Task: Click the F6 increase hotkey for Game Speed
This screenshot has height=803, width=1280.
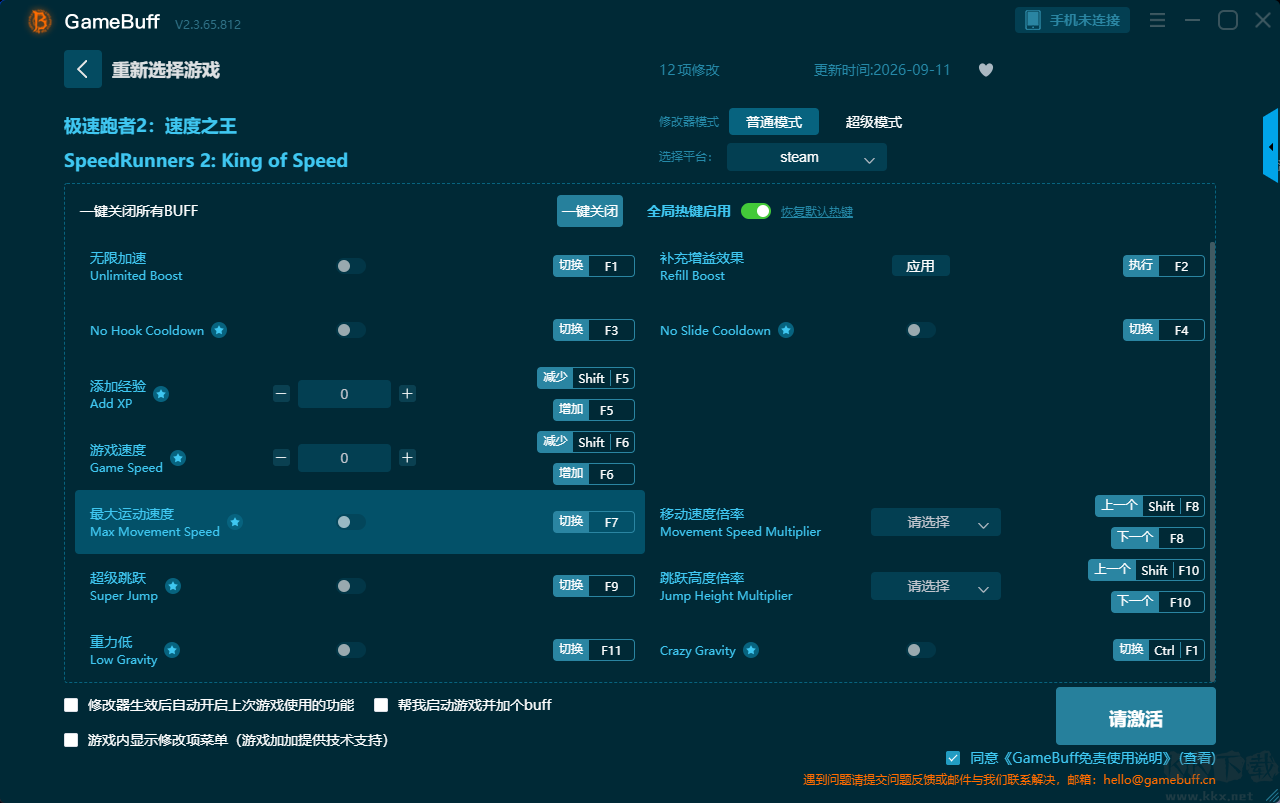Action: (x=594, y=474)
